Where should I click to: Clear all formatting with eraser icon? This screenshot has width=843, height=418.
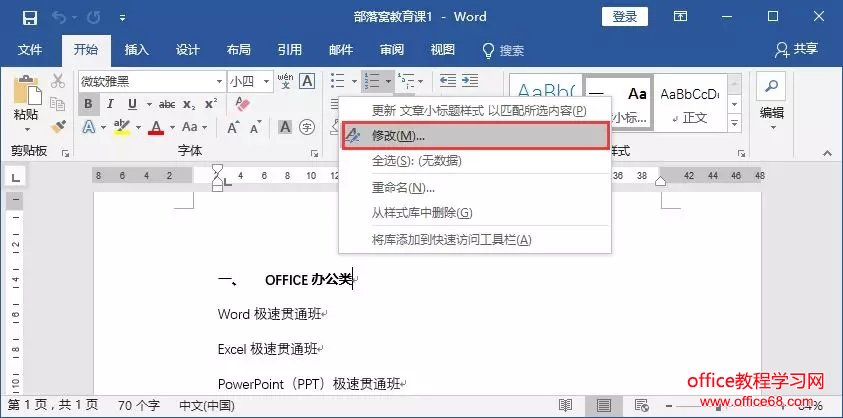(242, 104)
